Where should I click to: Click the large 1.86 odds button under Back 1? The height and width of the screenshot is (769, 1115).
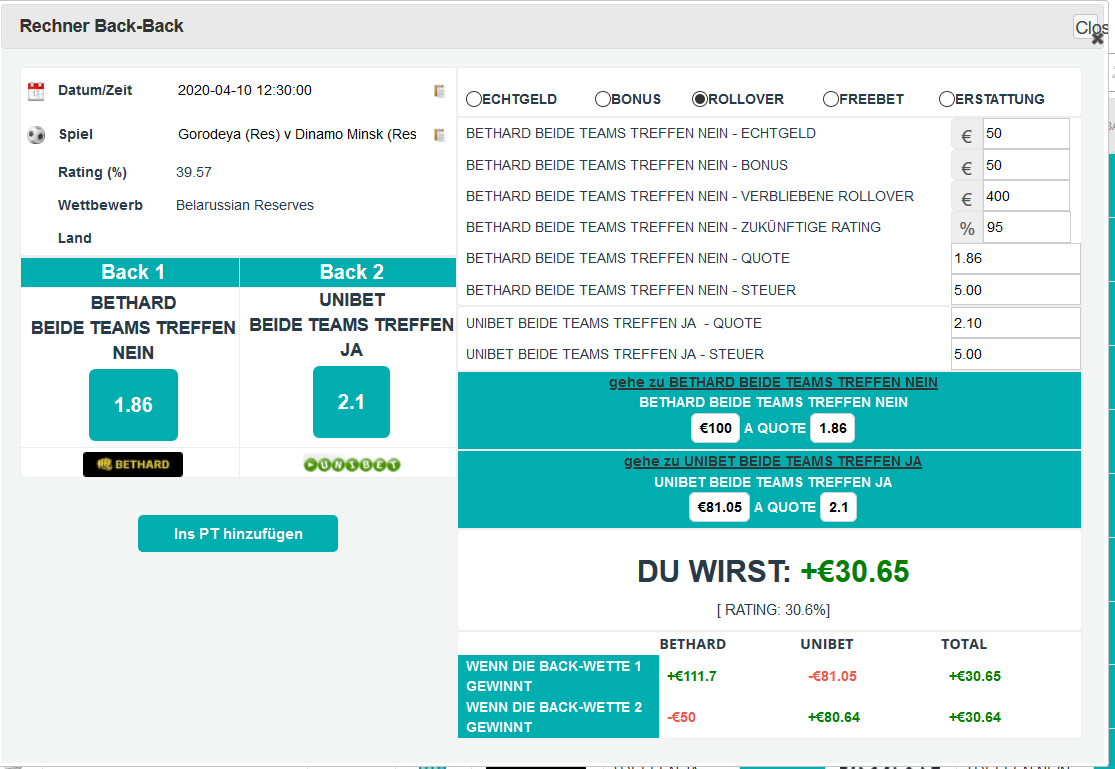133,405
